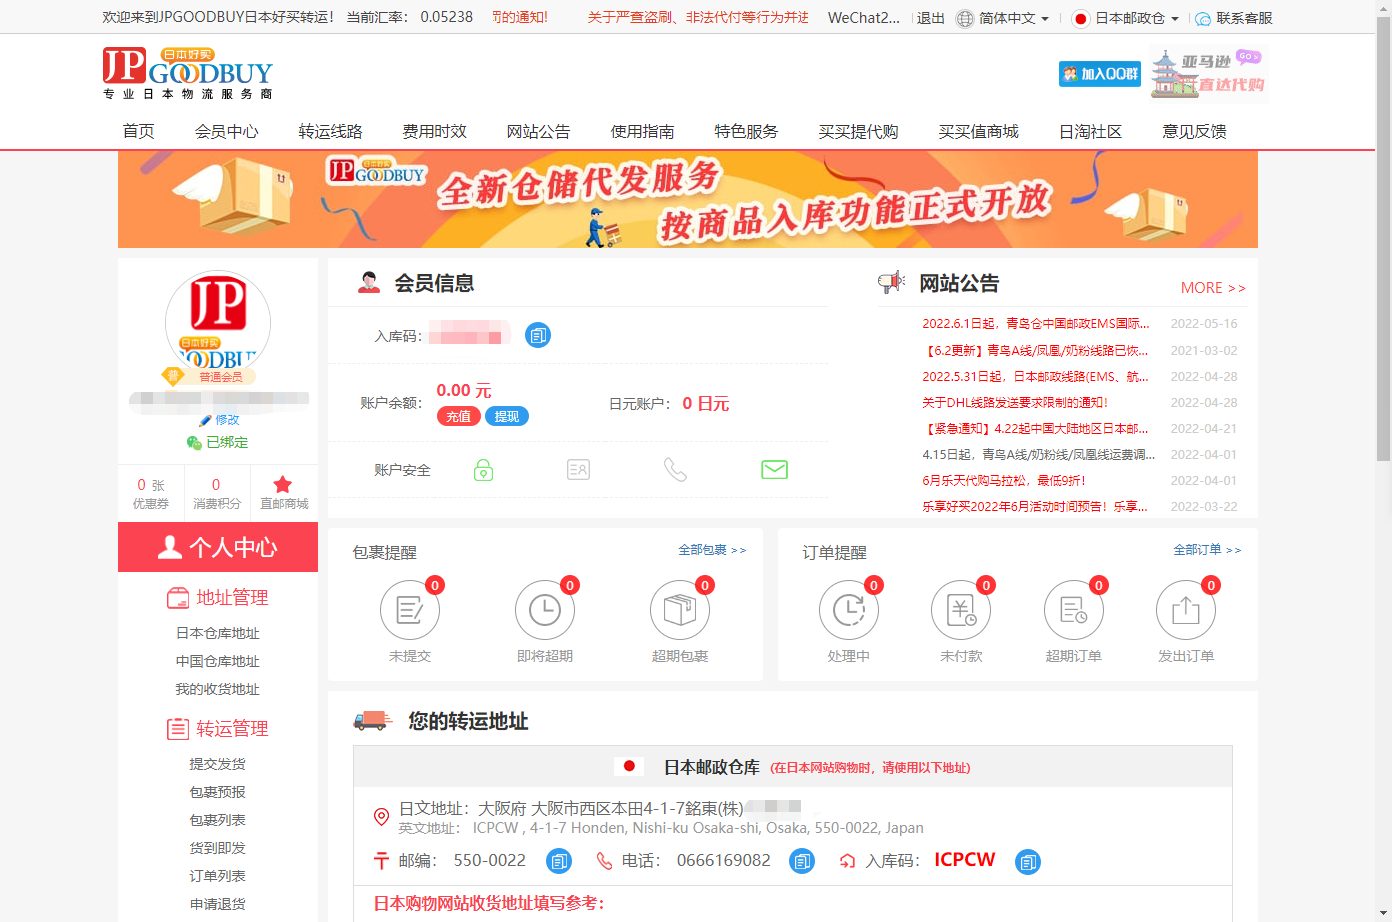
Task: Go to 费用时效 in navigation bar
Action: tap(434, 131)
